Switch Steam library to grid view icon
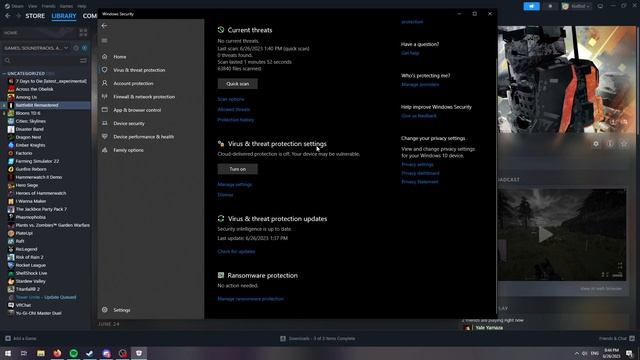Viewport: 640px width, 360px height. click(x=83, y=33)
